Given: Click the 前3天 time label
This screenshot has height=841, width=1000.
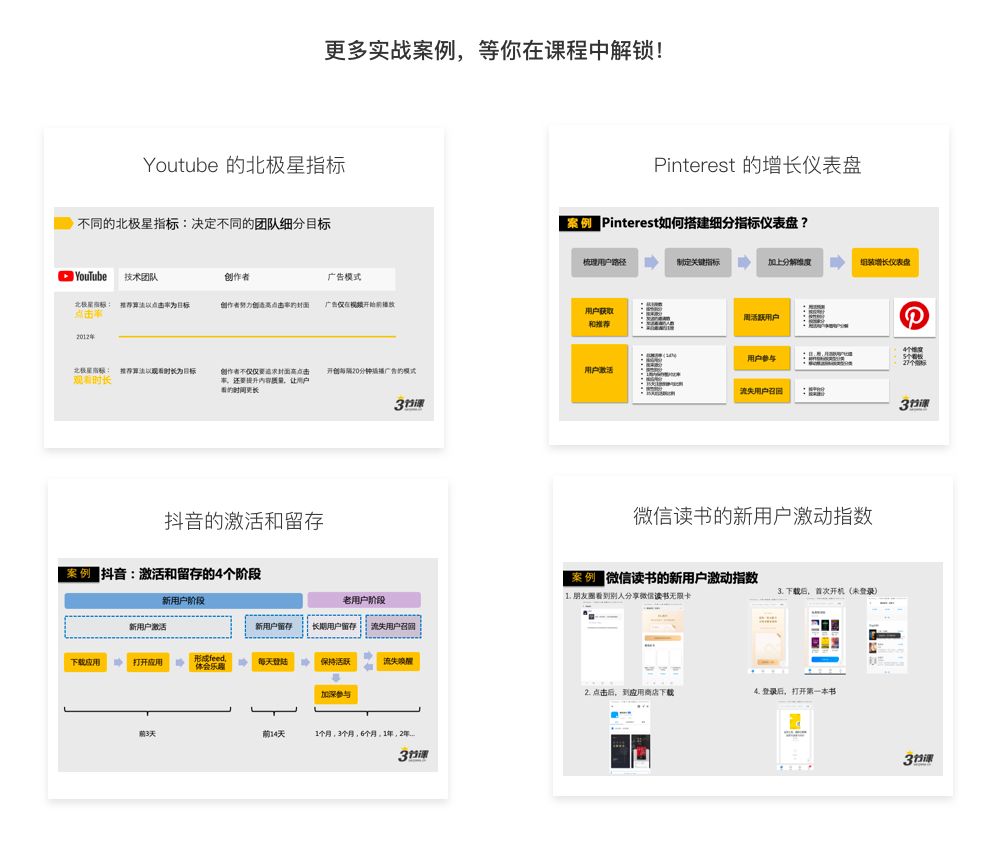Looking at the screenshot, I should point(147,734).
